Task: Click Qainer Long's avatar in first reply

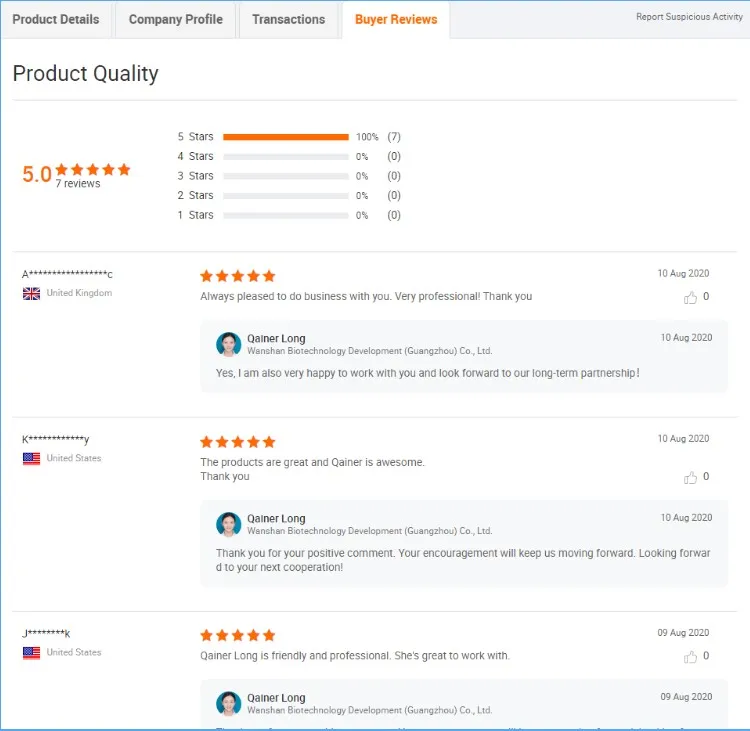Action: (x=228, y=344)
